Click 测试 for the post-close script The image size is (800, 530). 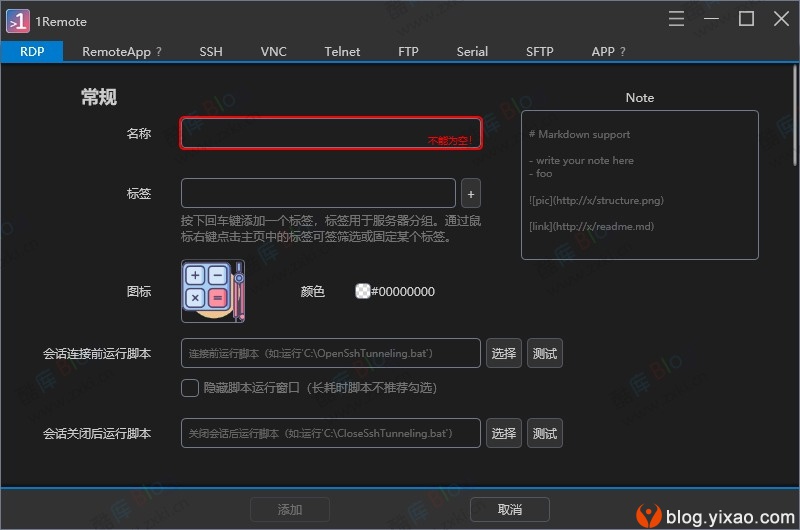pos(545,433)
